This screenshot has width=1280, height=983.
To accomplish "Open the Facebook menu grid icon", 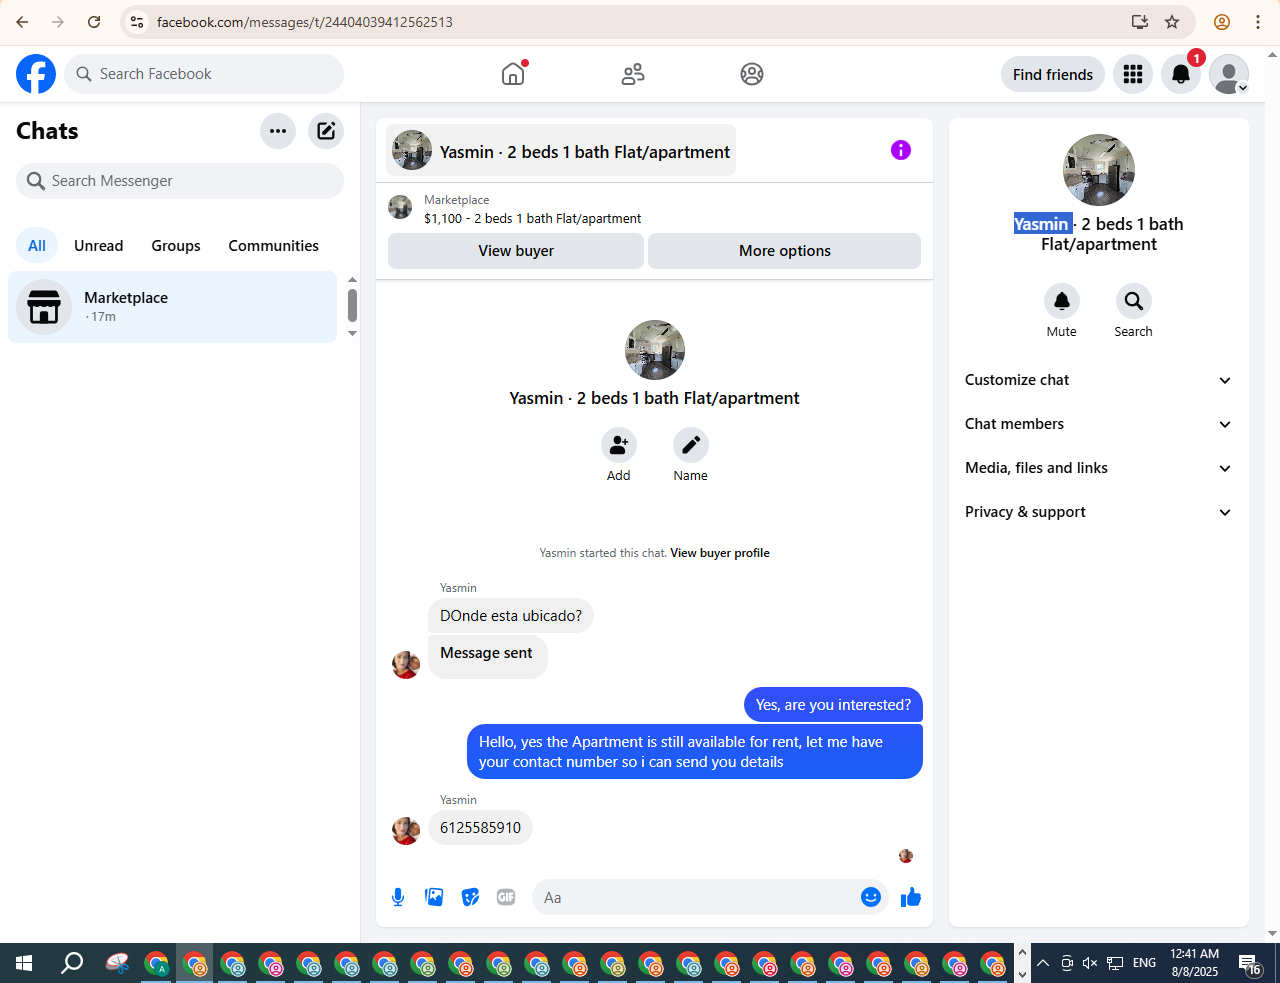I will point(1133,74).
